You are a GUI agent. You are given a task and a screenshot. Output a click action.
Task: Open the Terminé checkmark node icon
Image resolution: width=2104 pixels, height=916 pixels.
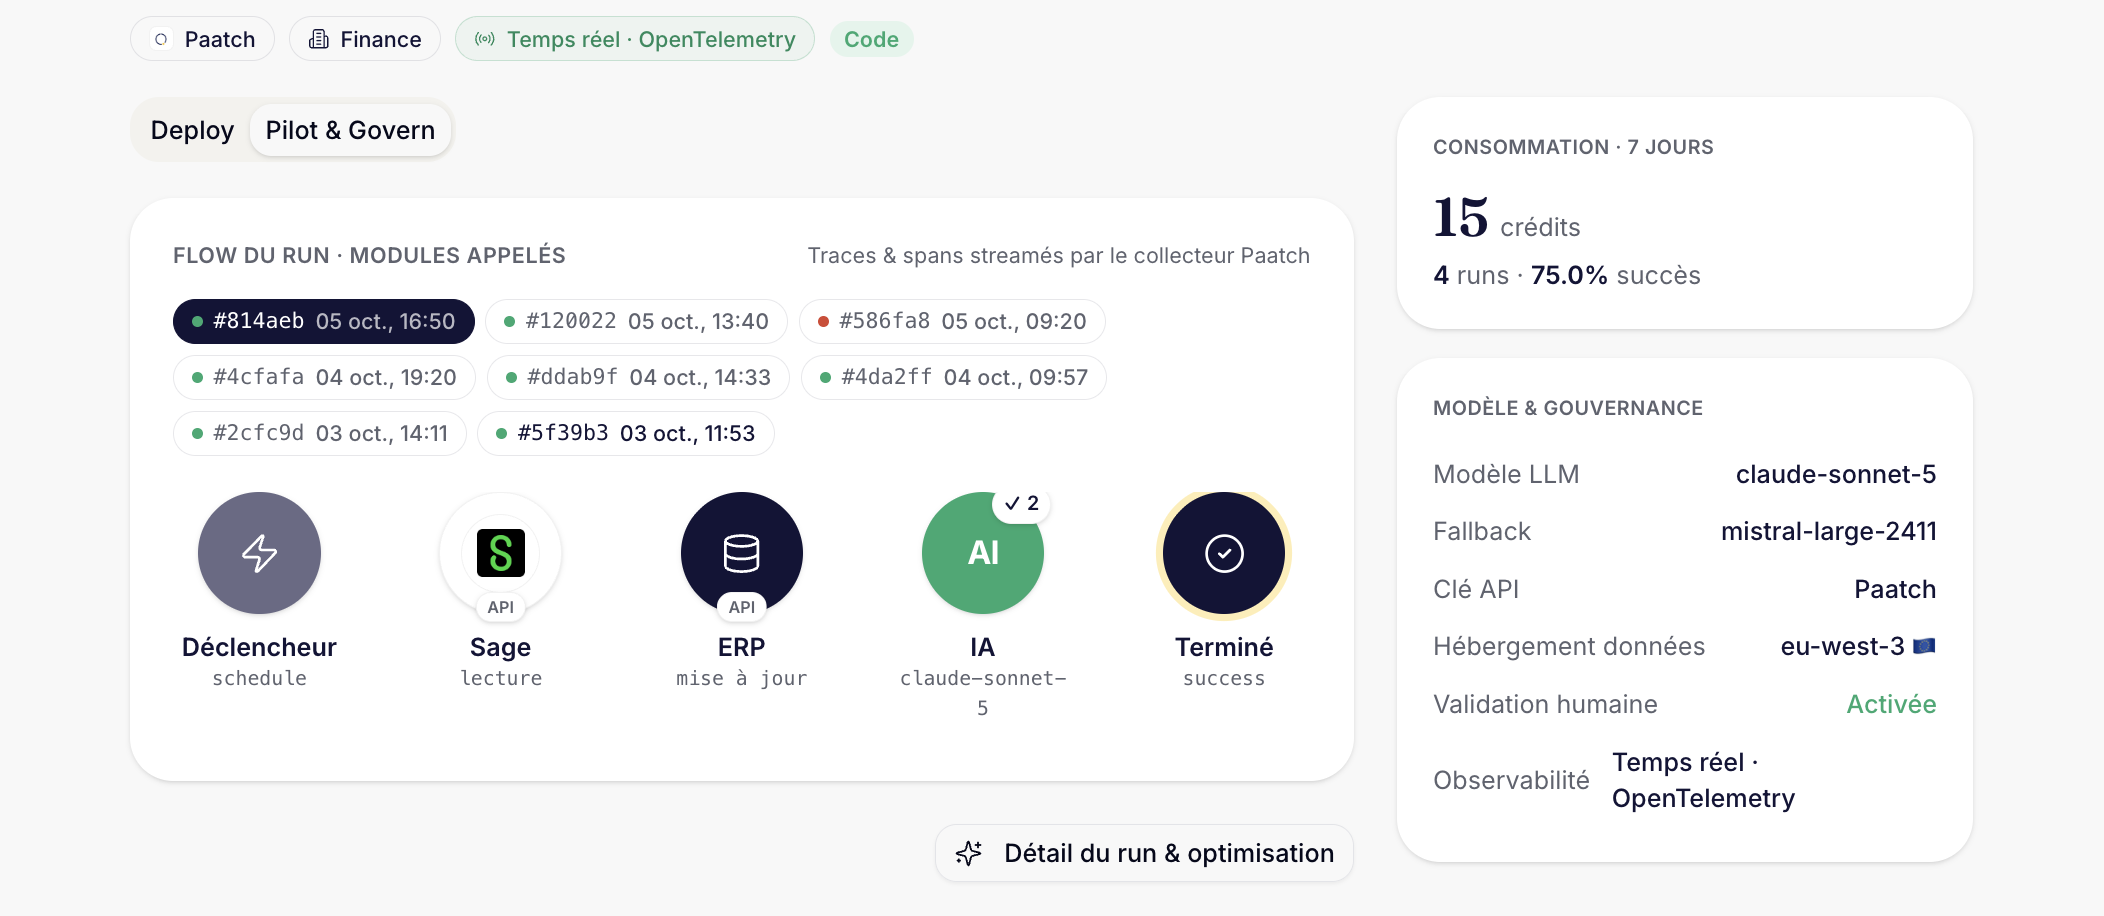click(x=1224, y=553)
